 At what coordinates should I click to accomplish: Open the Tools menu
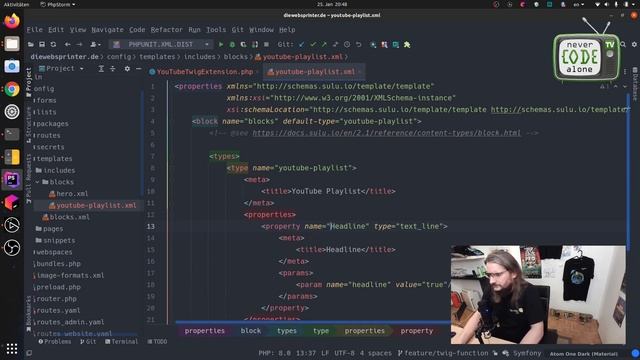point(216,30)
